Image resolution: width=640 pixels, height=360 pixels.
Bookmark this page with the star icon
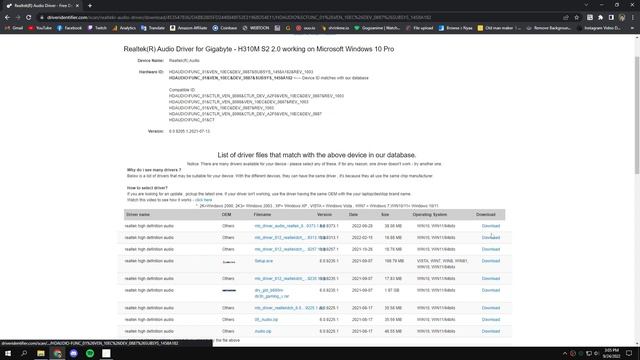pyautogui.click(x=577, y=18)
